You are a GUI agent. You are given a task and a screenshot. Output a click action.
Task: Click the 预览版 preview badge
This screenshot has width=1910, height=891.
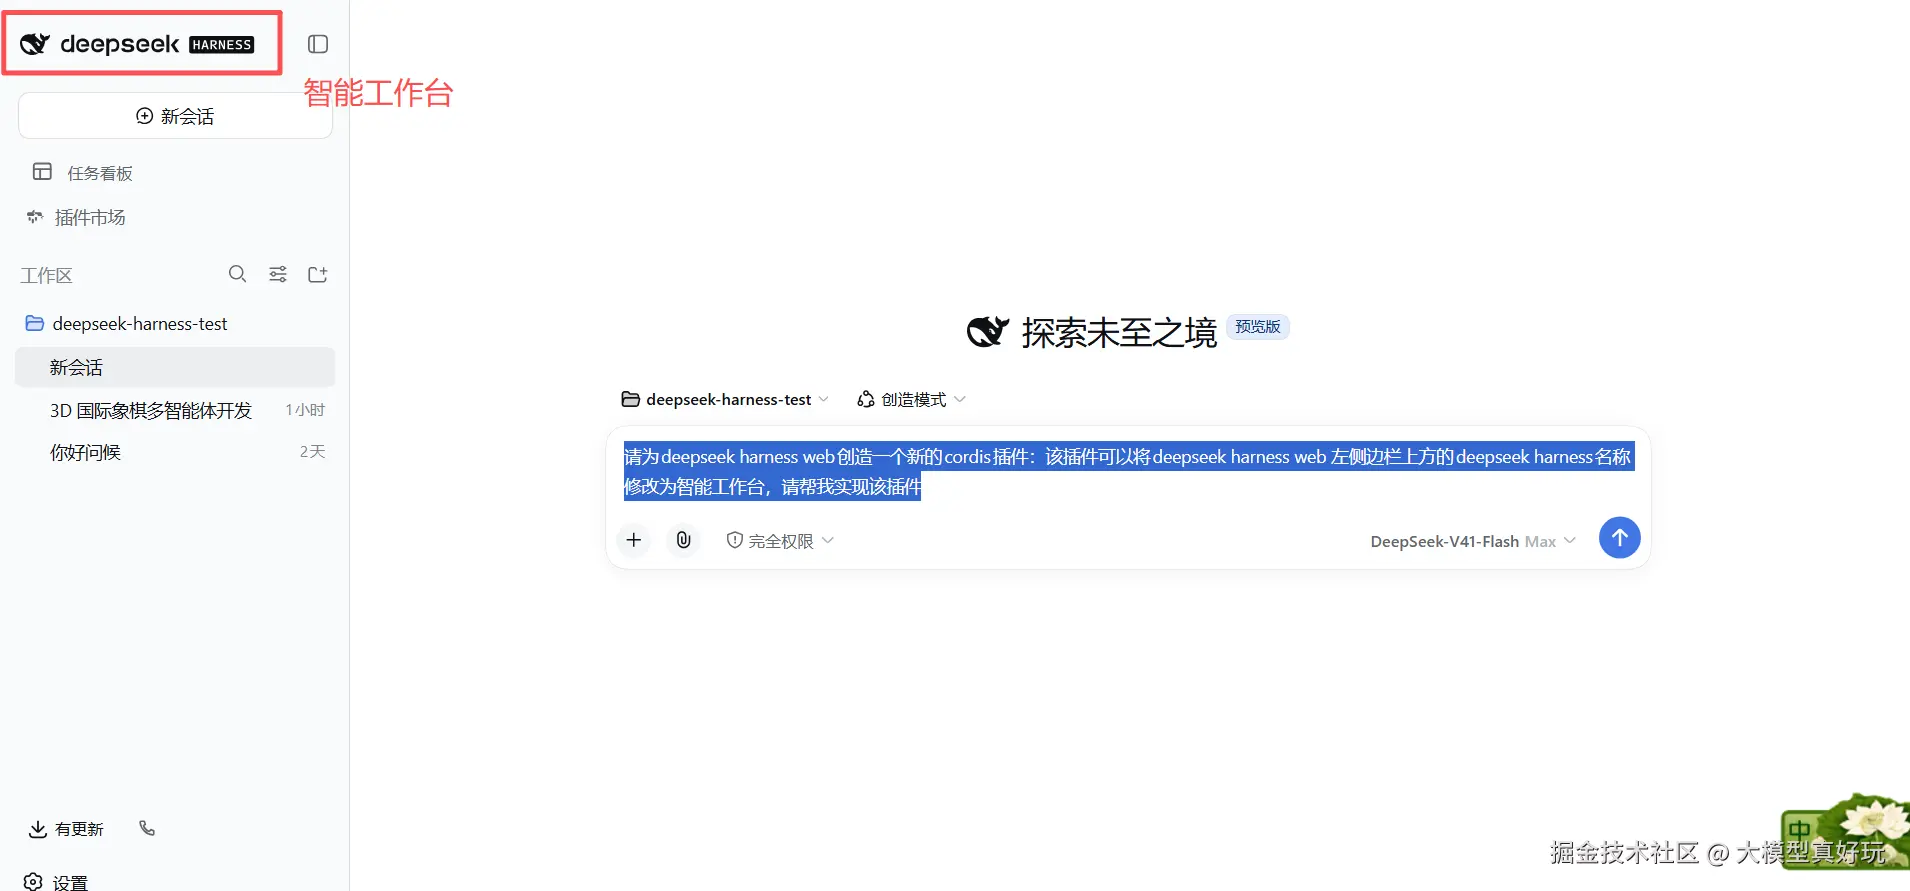(1258, 327)
